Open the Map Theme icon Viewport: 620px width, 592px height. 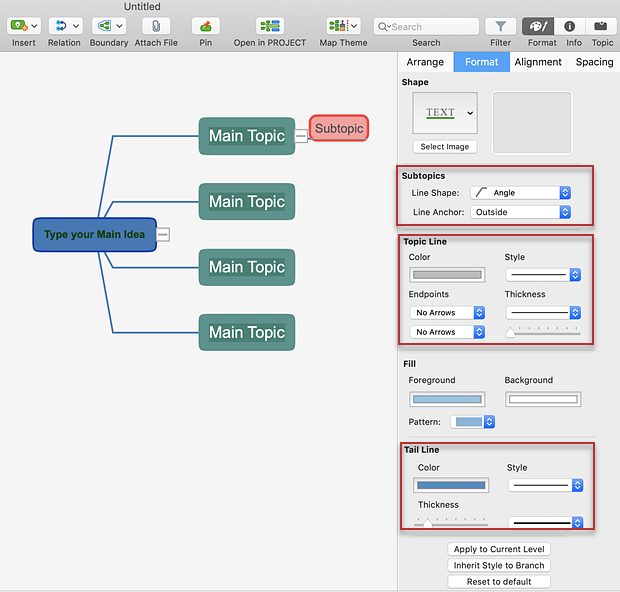[338, 26]
